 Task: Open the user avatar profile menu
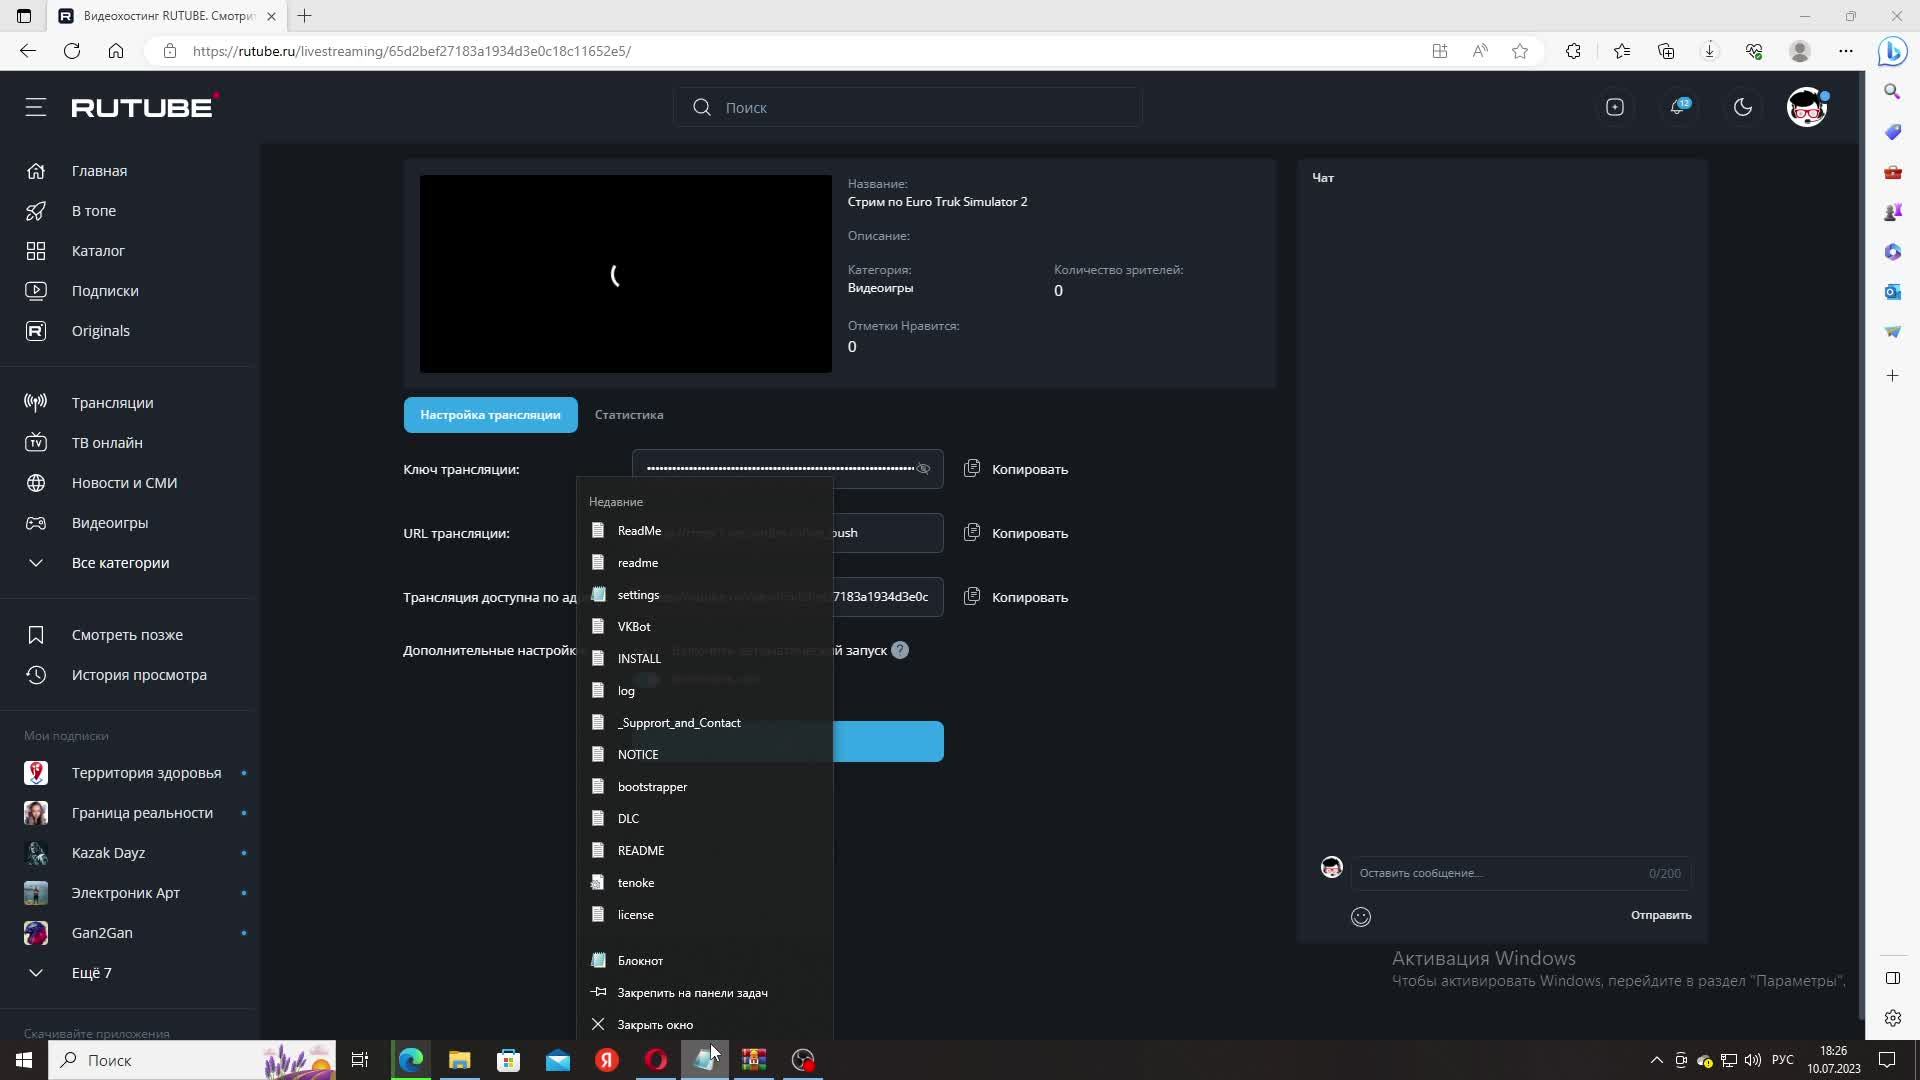[1807, 107]
